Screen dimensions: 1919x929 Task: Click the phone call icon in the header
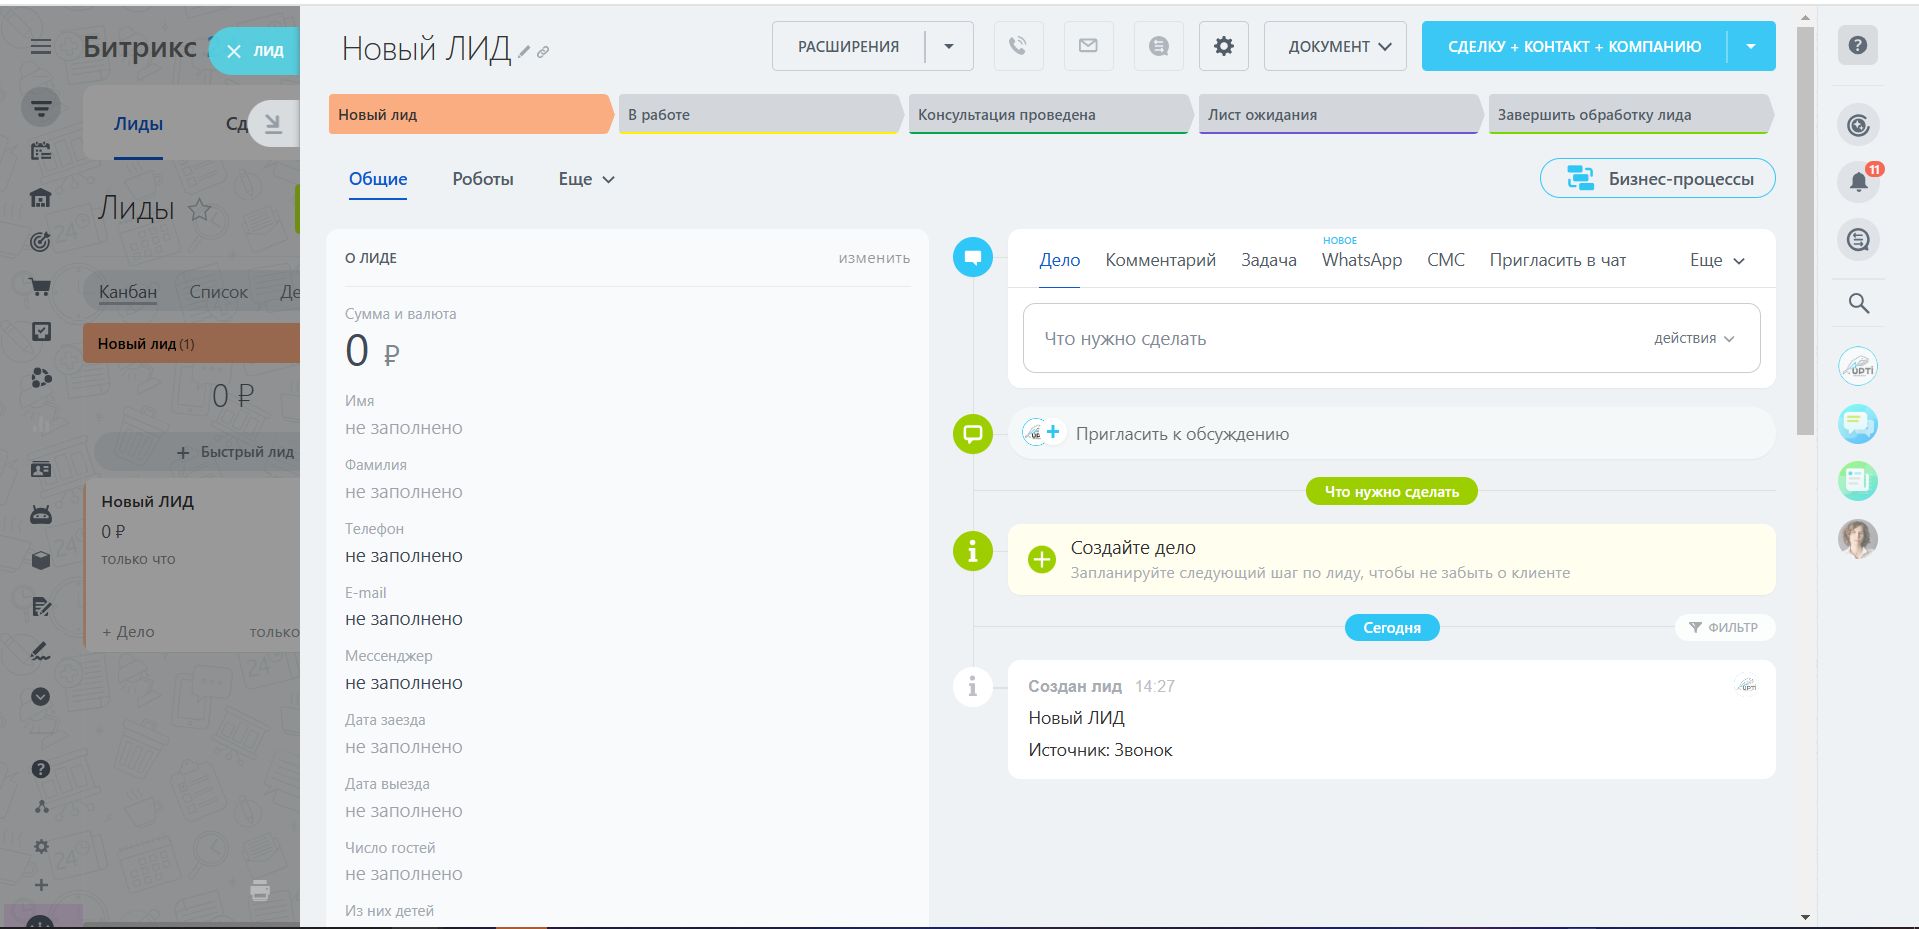[x=1018, y=46]
